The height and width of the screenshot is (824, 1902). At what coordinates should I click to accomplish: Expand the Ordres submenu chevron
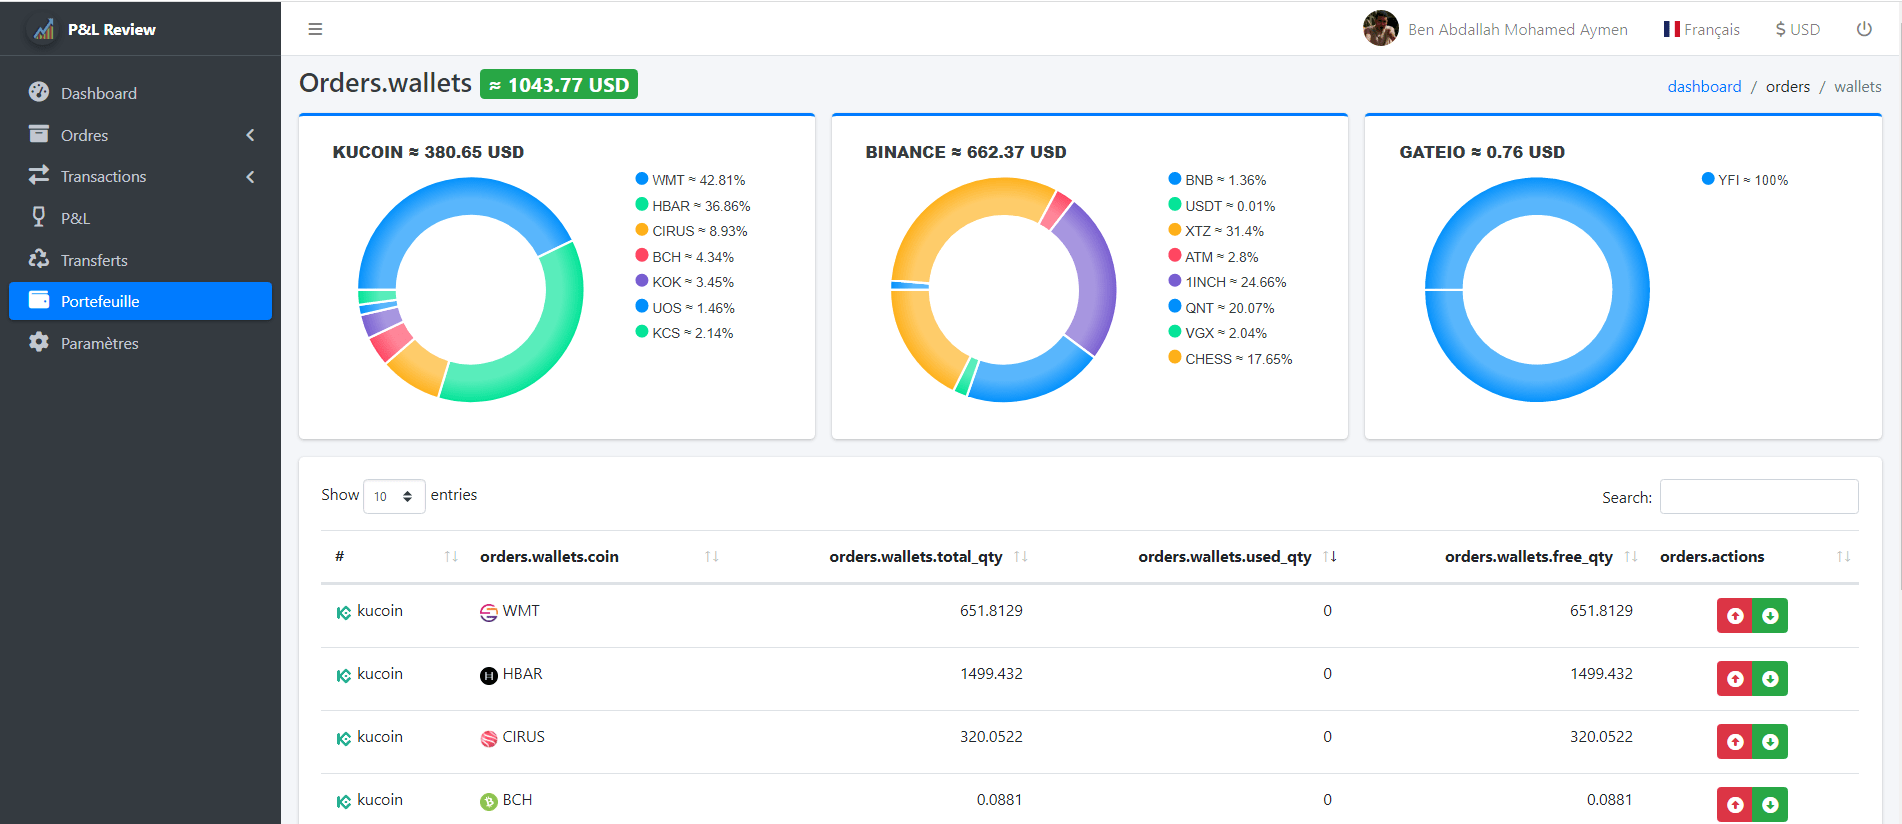pyautogui.click(x=250, y=135)
